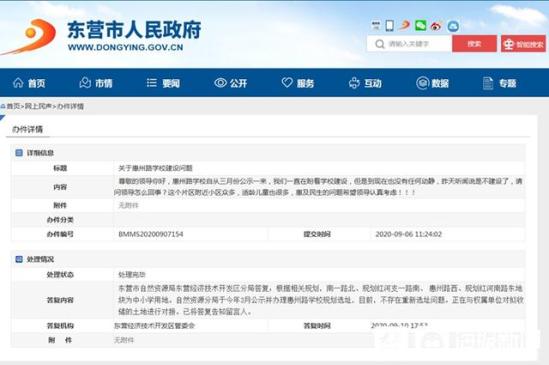Open the 专题 special topics menu
The width and height of the screenshot is (549, 365).
[500, 83]
